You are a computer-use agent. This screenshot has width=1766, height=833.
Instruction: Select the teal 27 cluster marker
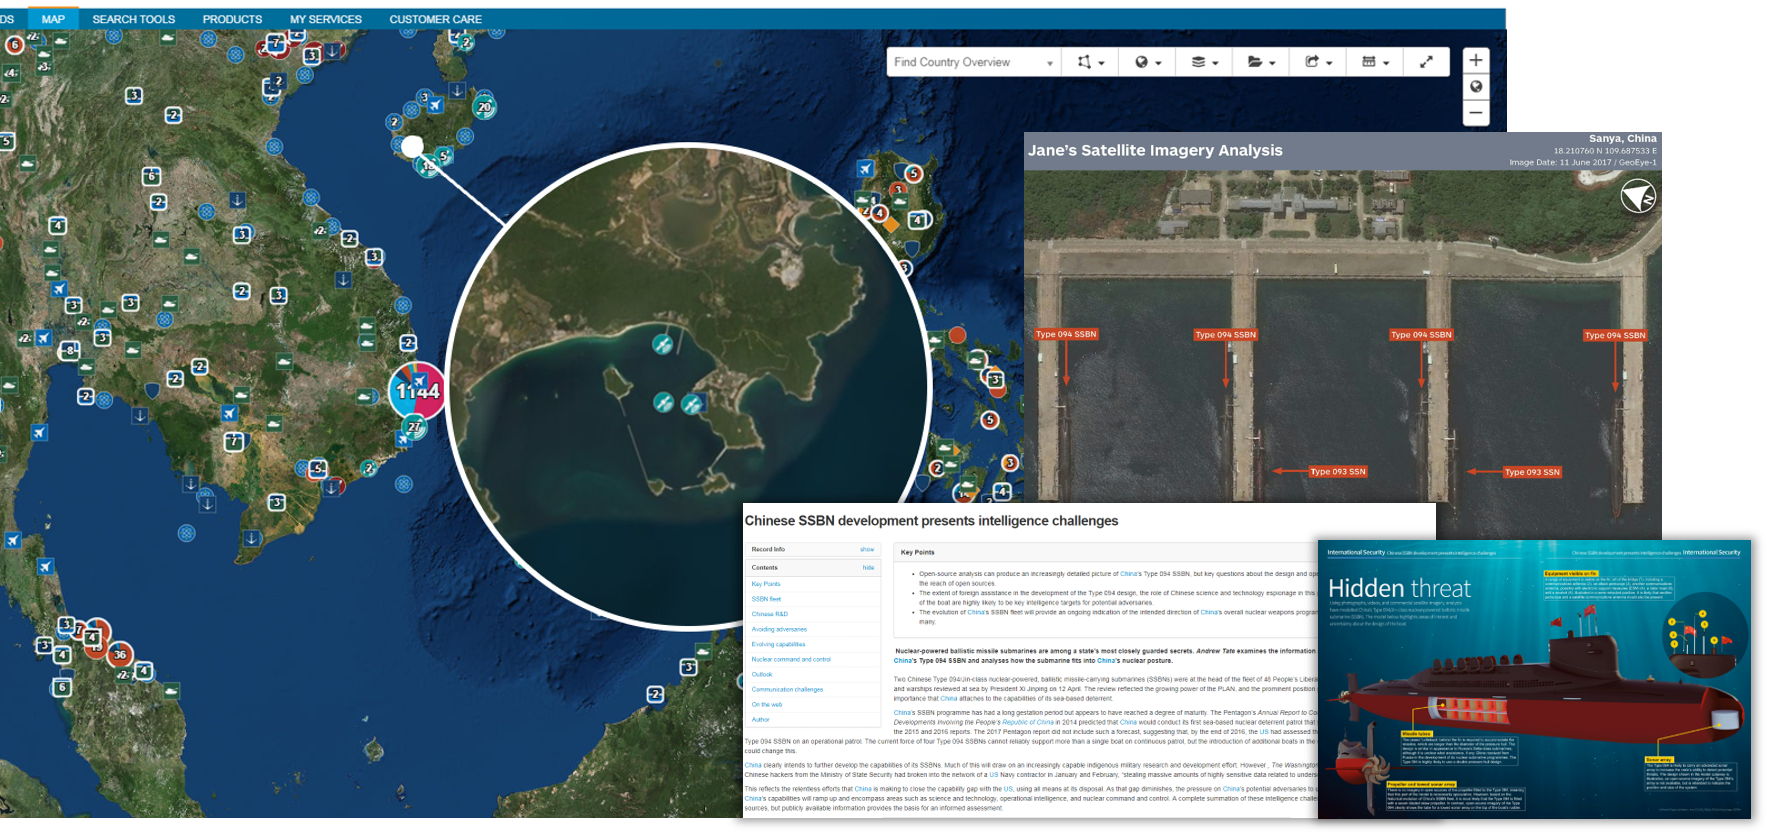[414, 427]
